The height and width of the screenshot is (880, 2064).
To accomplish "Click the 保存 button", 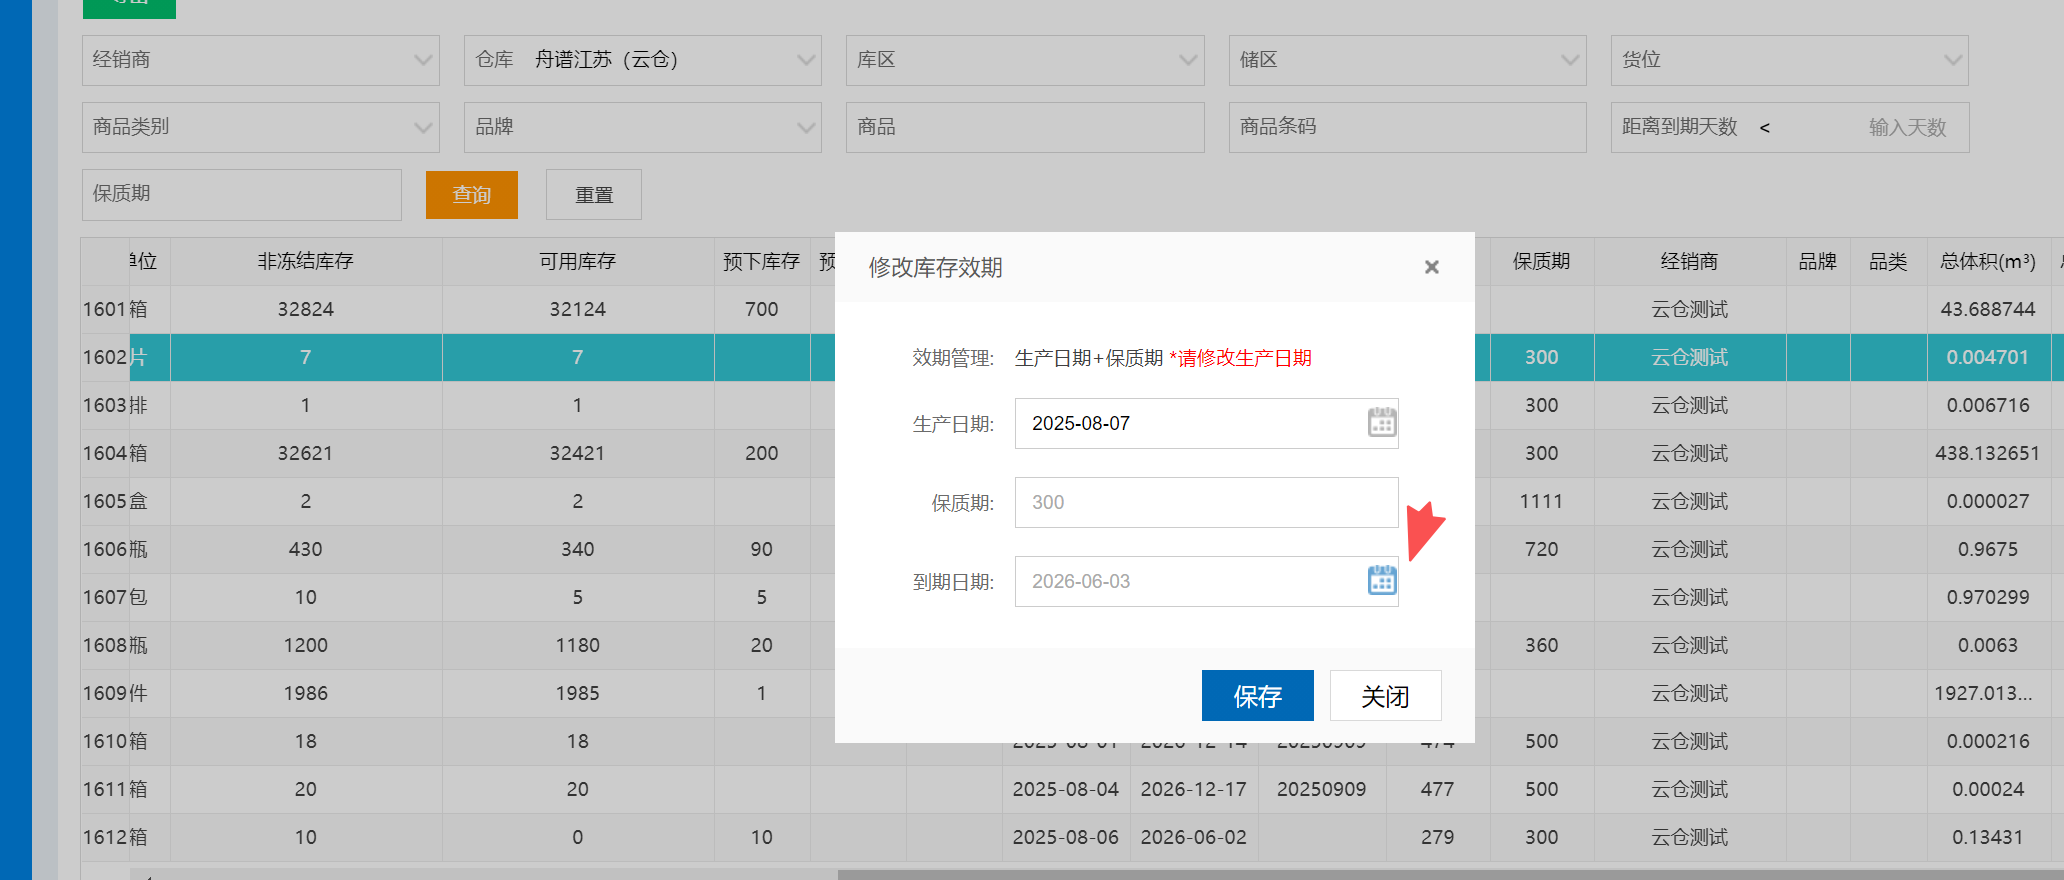I will coord(1257,696).
